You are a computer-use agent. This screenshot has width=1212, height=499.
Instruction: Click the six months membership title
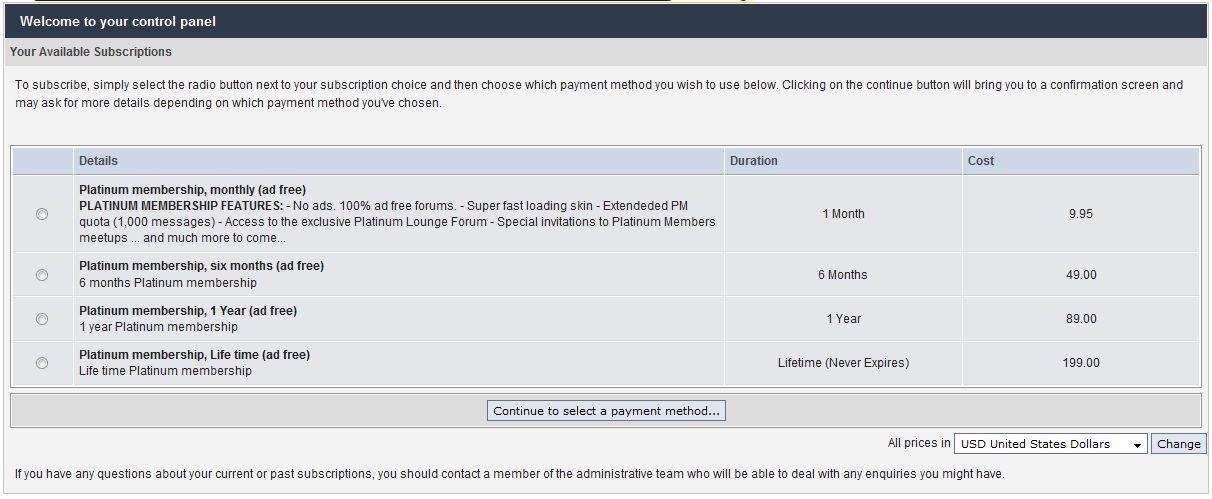pos(201,266)
